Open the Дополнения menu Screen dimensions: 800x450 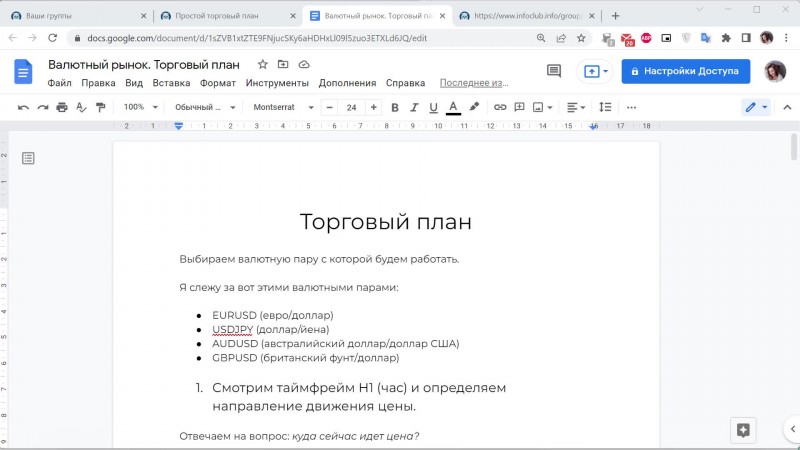pos(347,83)
